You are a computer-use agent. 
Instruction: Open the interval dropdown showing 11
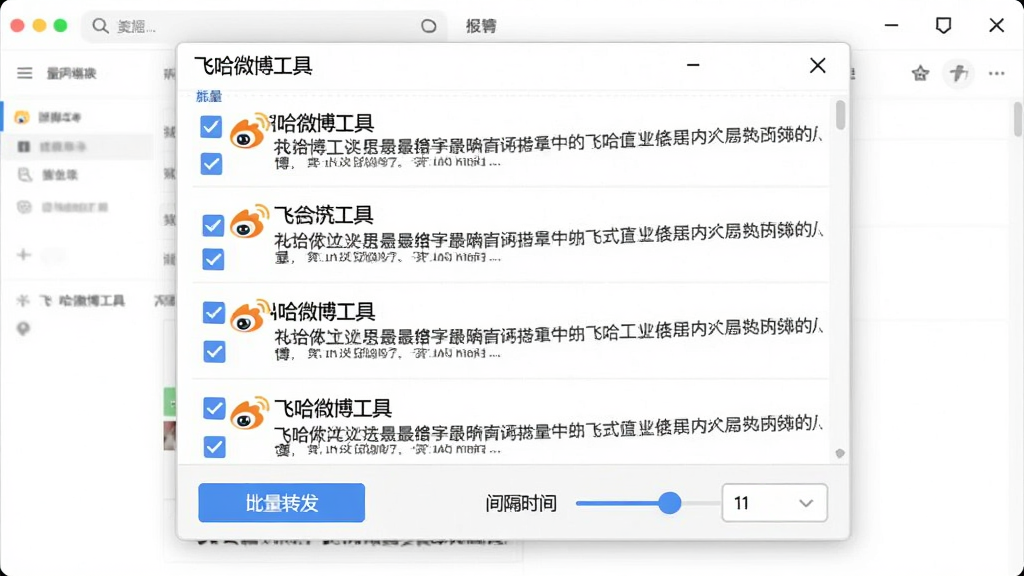[x=775, y=503]
